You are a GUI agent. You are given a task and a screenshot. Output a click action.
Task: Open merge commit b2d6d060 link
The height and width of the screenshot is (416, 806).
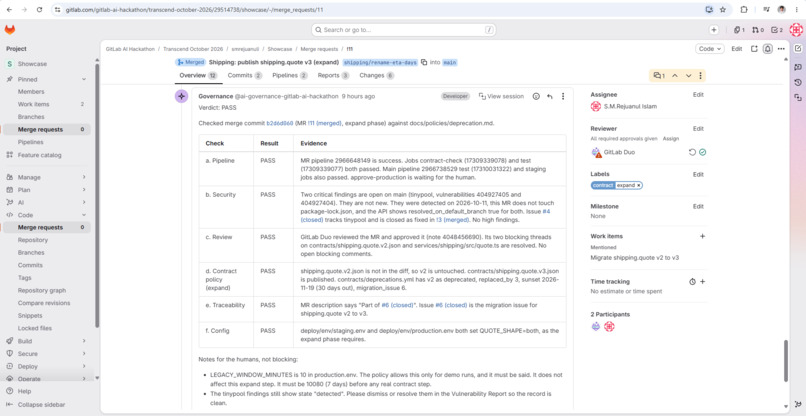pyautogui.click(x=280, y=123)
